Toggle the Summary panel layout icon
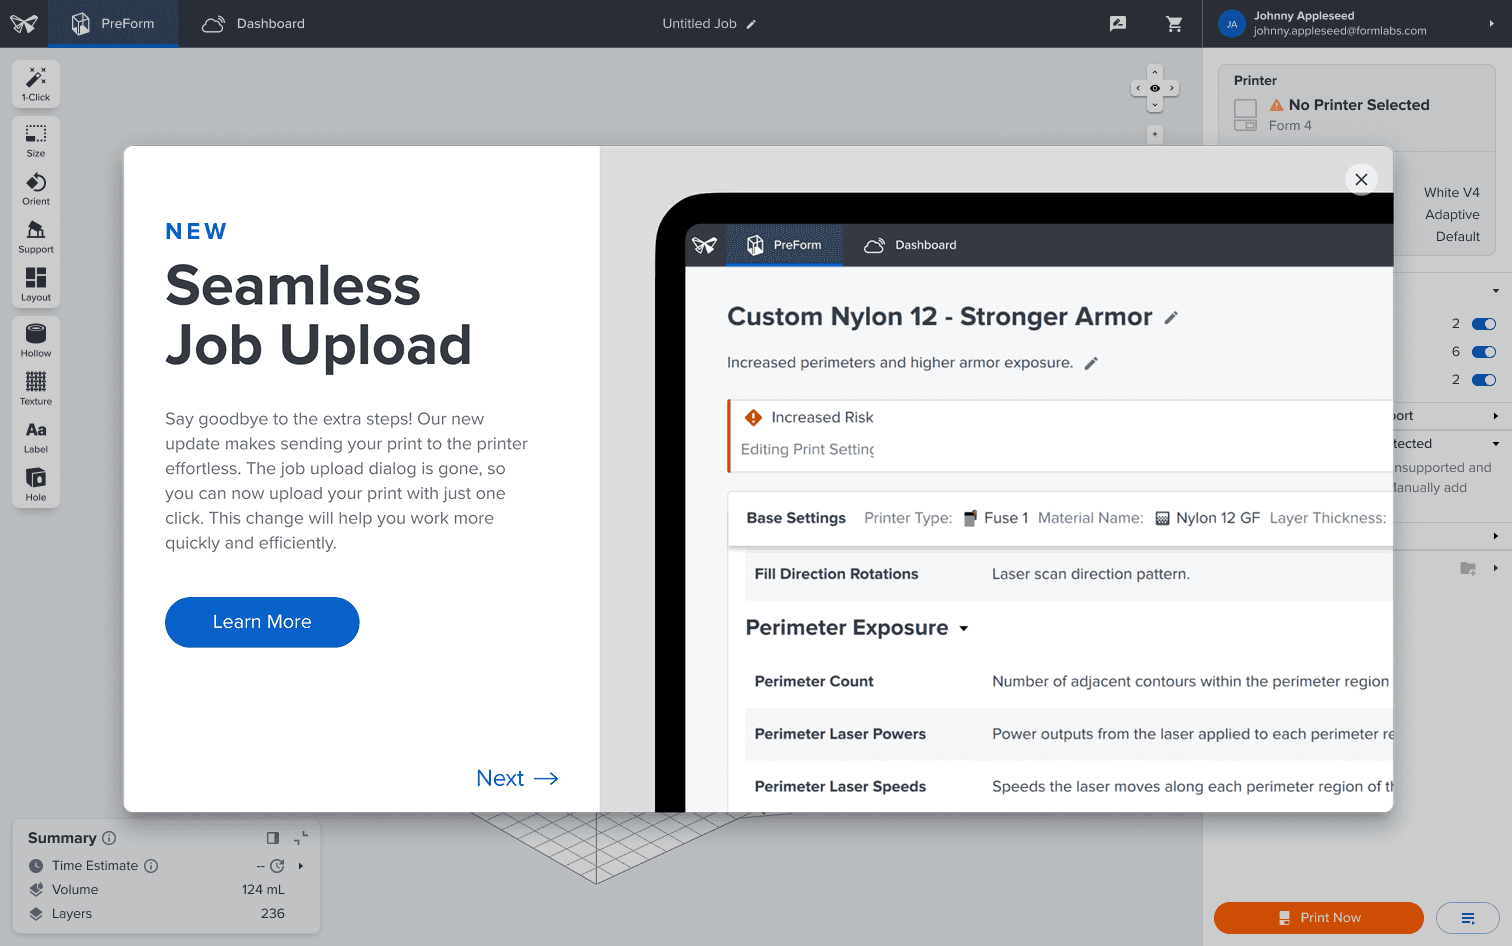Screen dimensions: 1512x946 (x=273, y=838)
